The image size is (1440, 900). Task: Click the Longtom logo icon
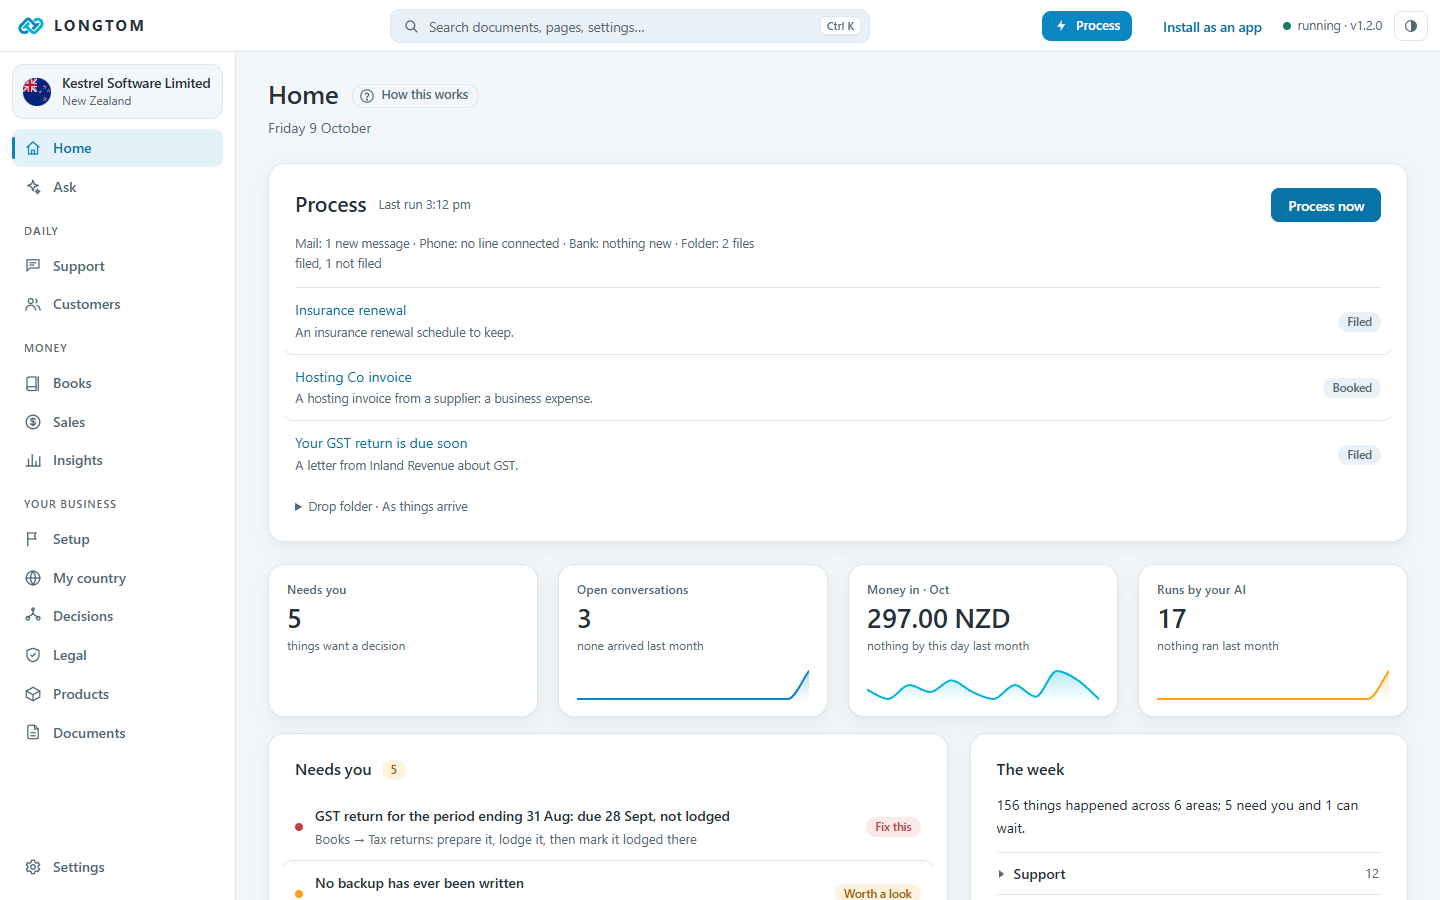click(31, 26)
